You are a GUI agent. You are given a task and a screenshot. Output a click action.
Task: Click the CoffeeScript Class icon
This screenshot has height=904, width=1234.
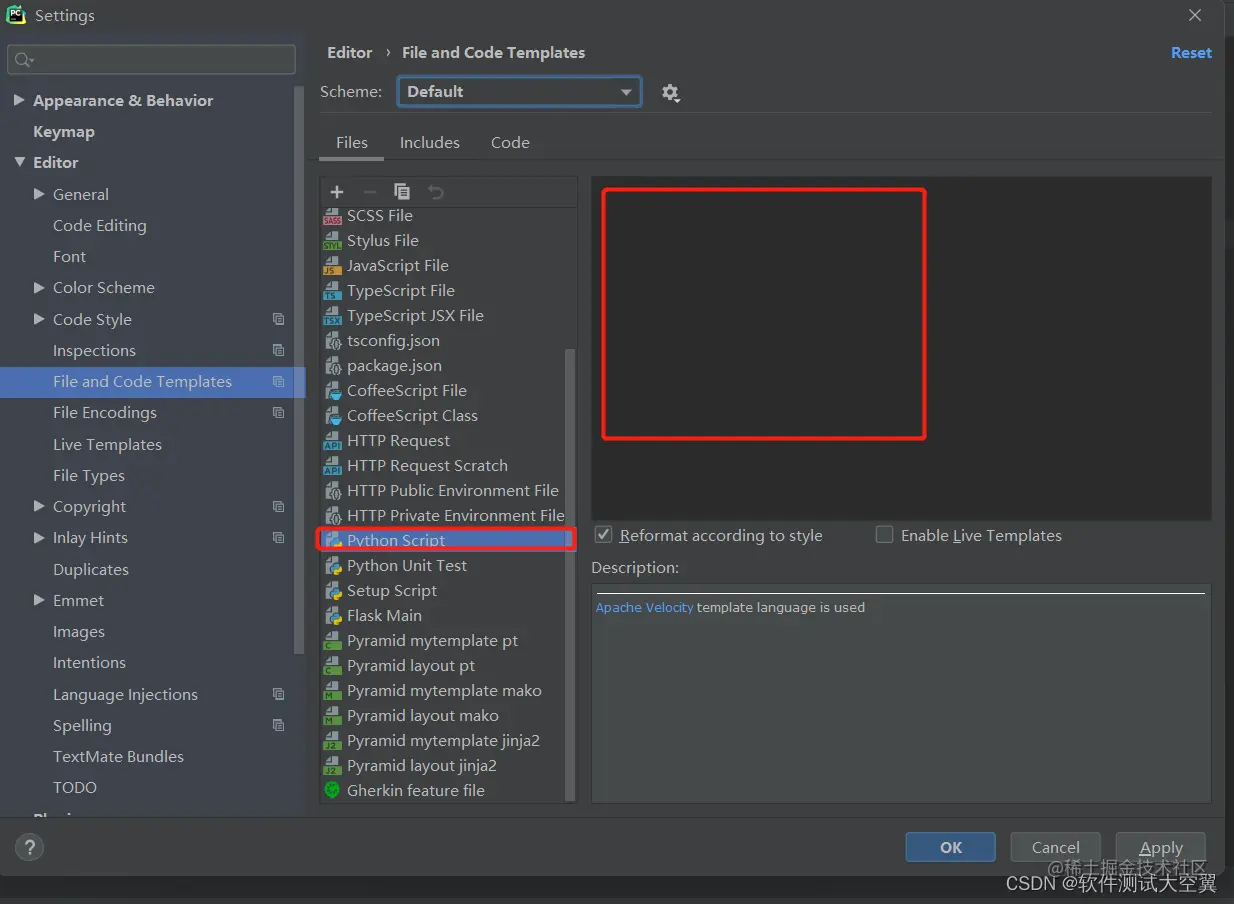332,416
